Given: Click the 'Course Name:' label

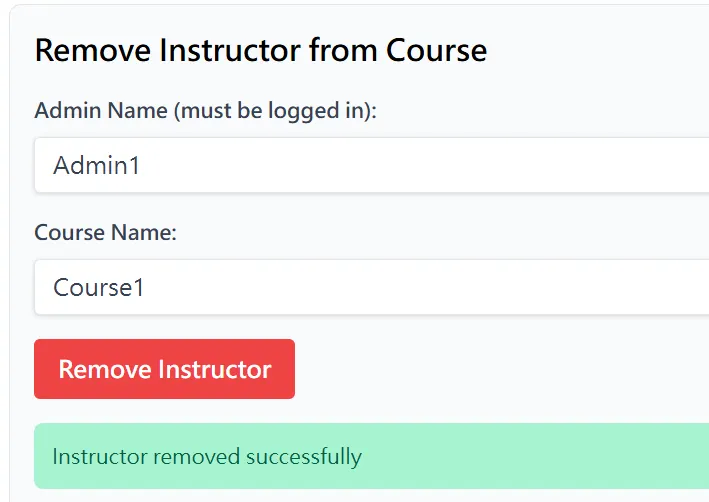Looking at the screenshot, I should tap(105, 233).
